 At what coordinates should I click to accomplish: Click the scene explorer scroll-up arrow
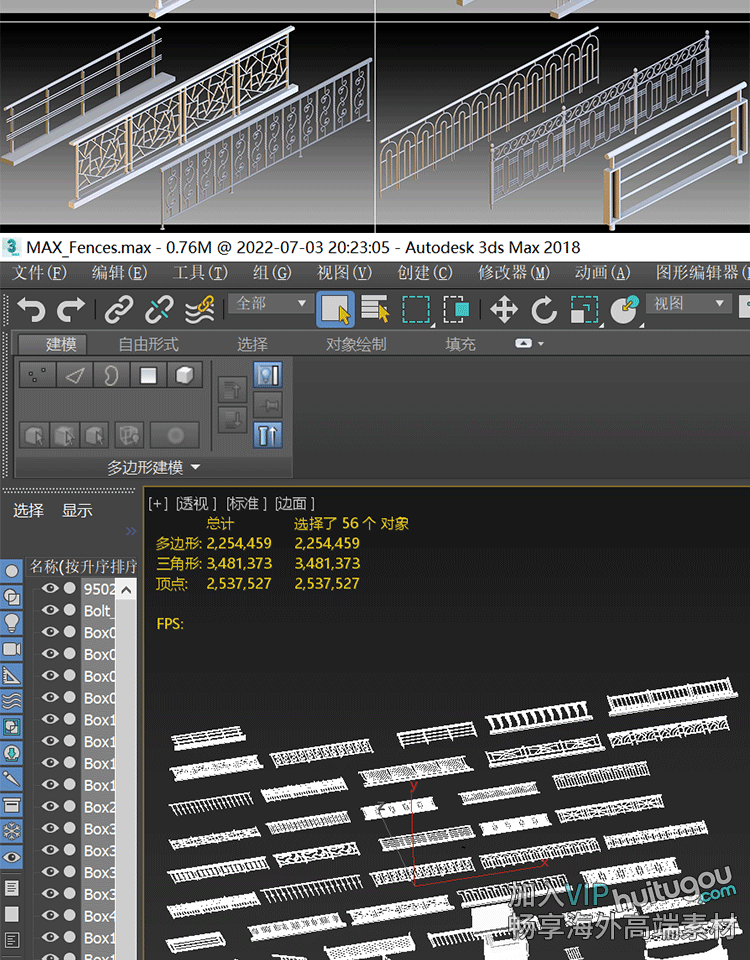point(126,589)
